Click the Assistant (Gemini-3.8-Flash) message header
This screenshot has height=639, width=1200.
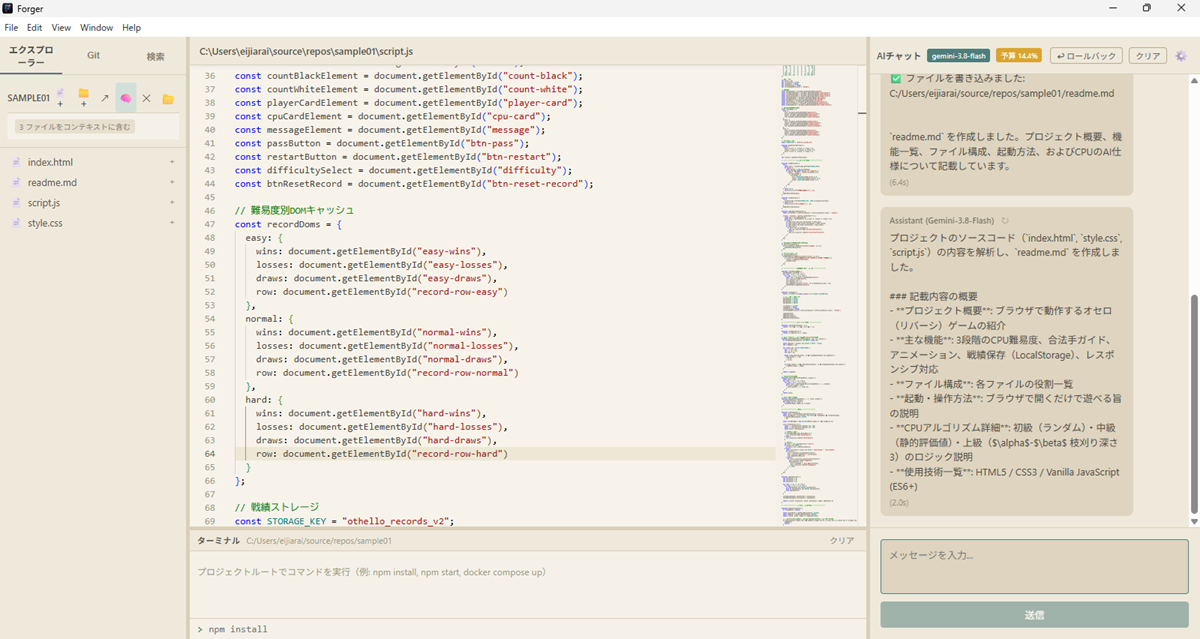tap(942, 220)
